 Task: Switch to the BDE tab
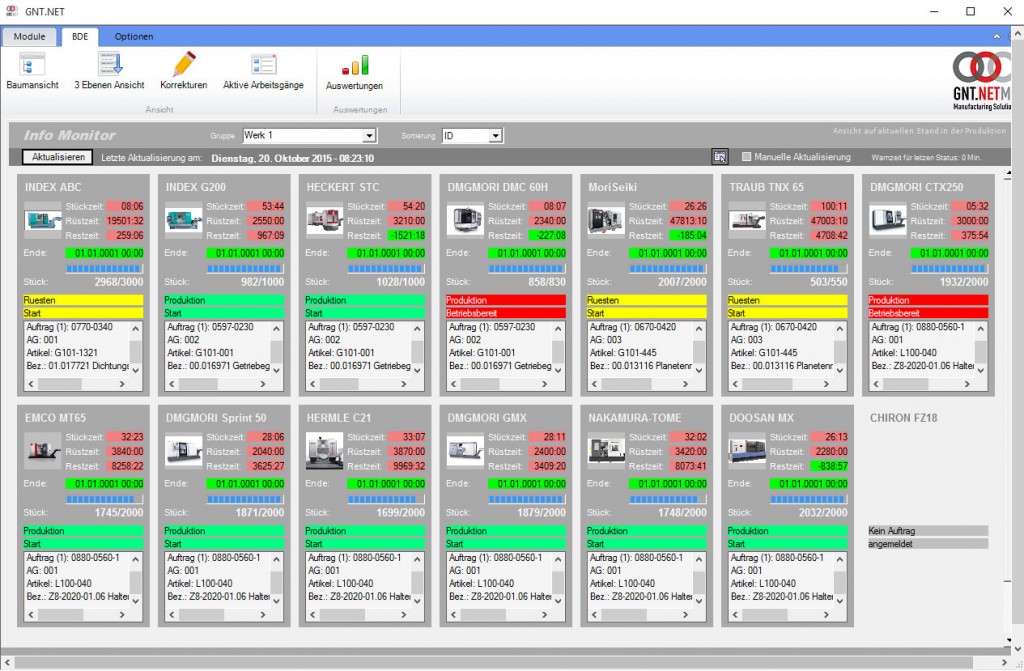[x=80, y=37]
